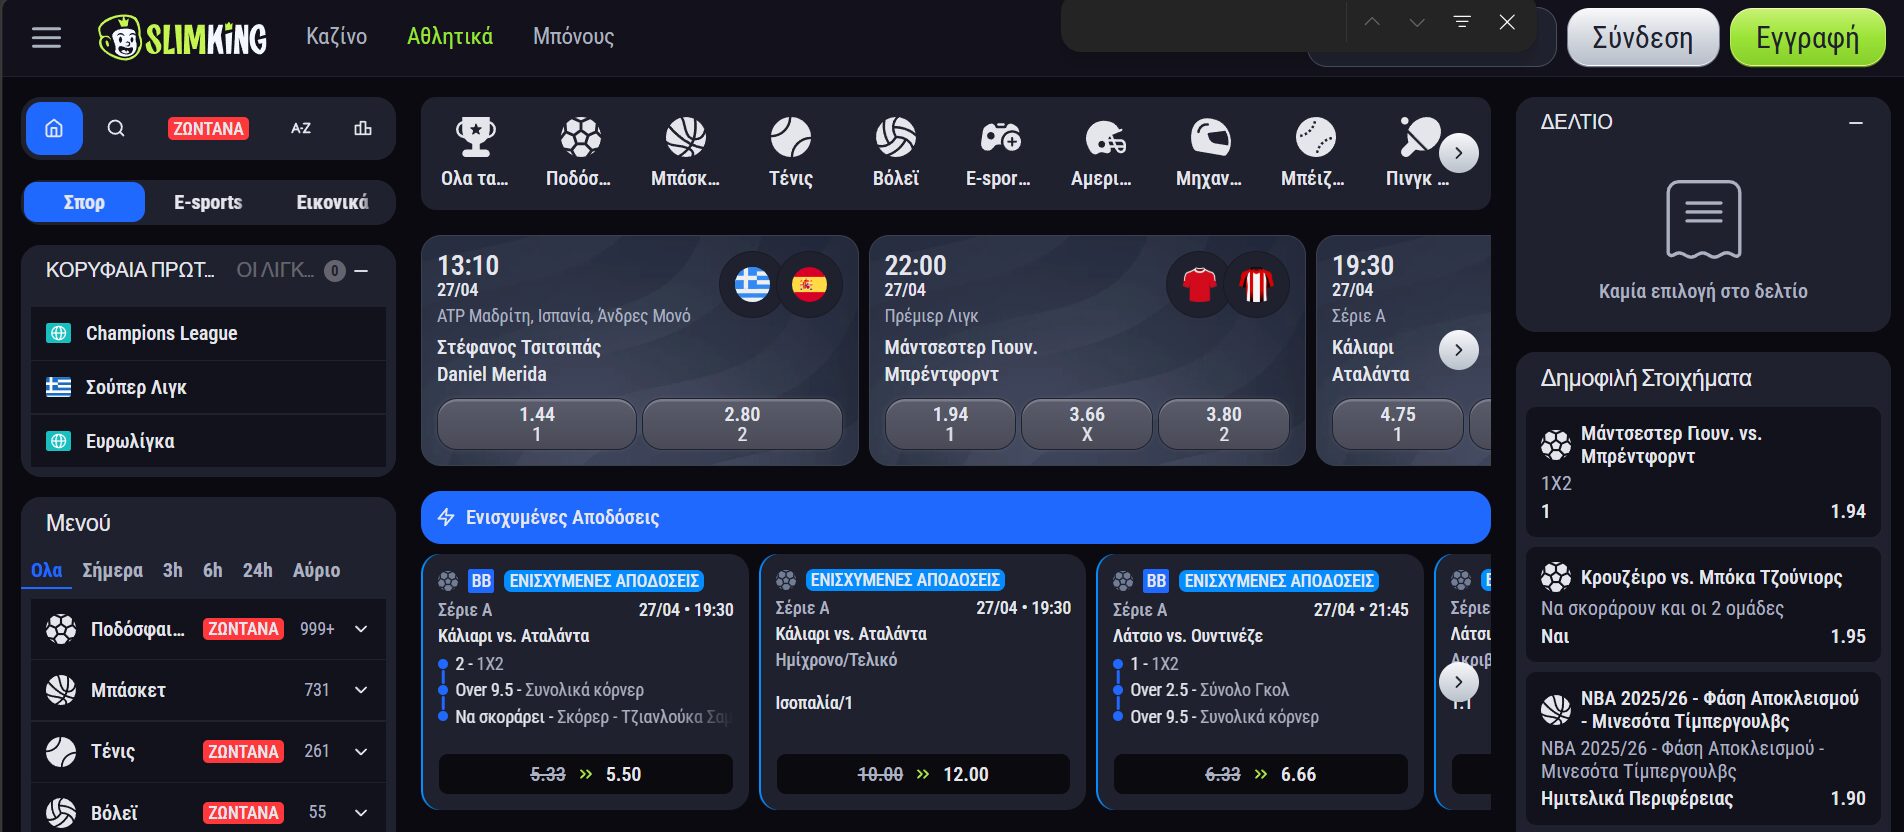Open the sidebar search icon
This screenshot has height=832, width=1904.
pos(116,128)
